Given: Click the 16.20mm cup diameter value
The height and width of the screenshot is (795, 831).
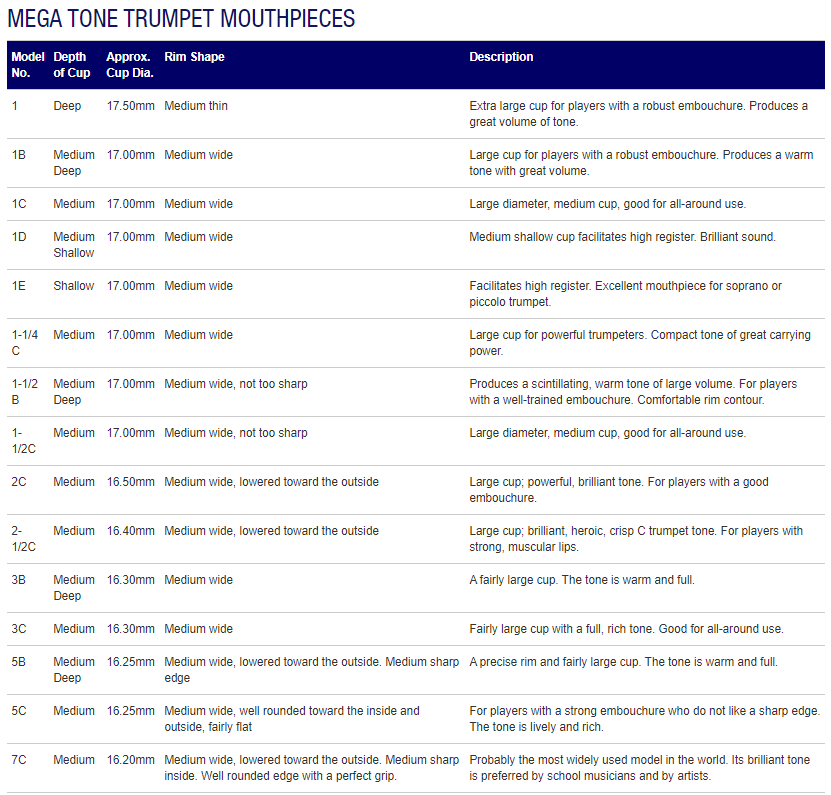Looking at the screenshot, I should pos(130,760).
